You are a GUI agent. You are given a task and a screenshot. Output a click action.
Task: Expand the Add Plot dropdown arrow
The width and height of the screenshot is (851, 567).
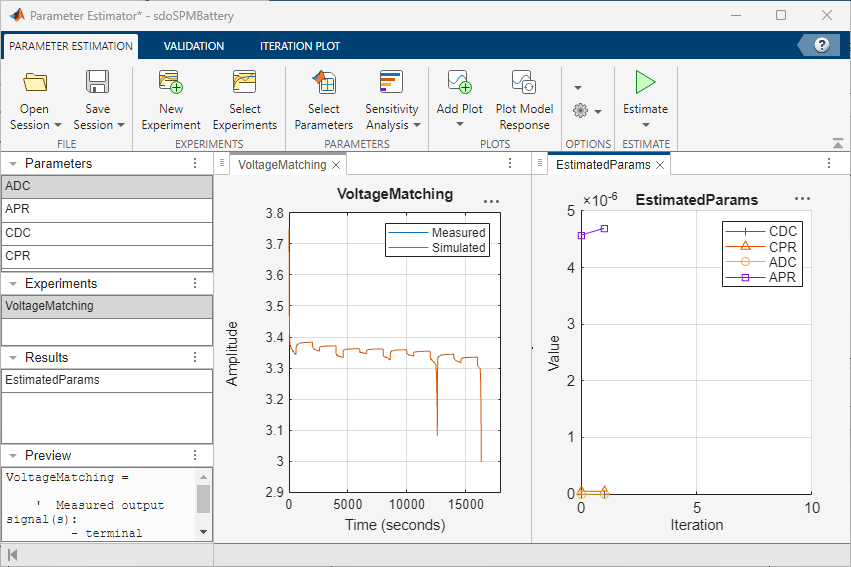tap(460, 125)
